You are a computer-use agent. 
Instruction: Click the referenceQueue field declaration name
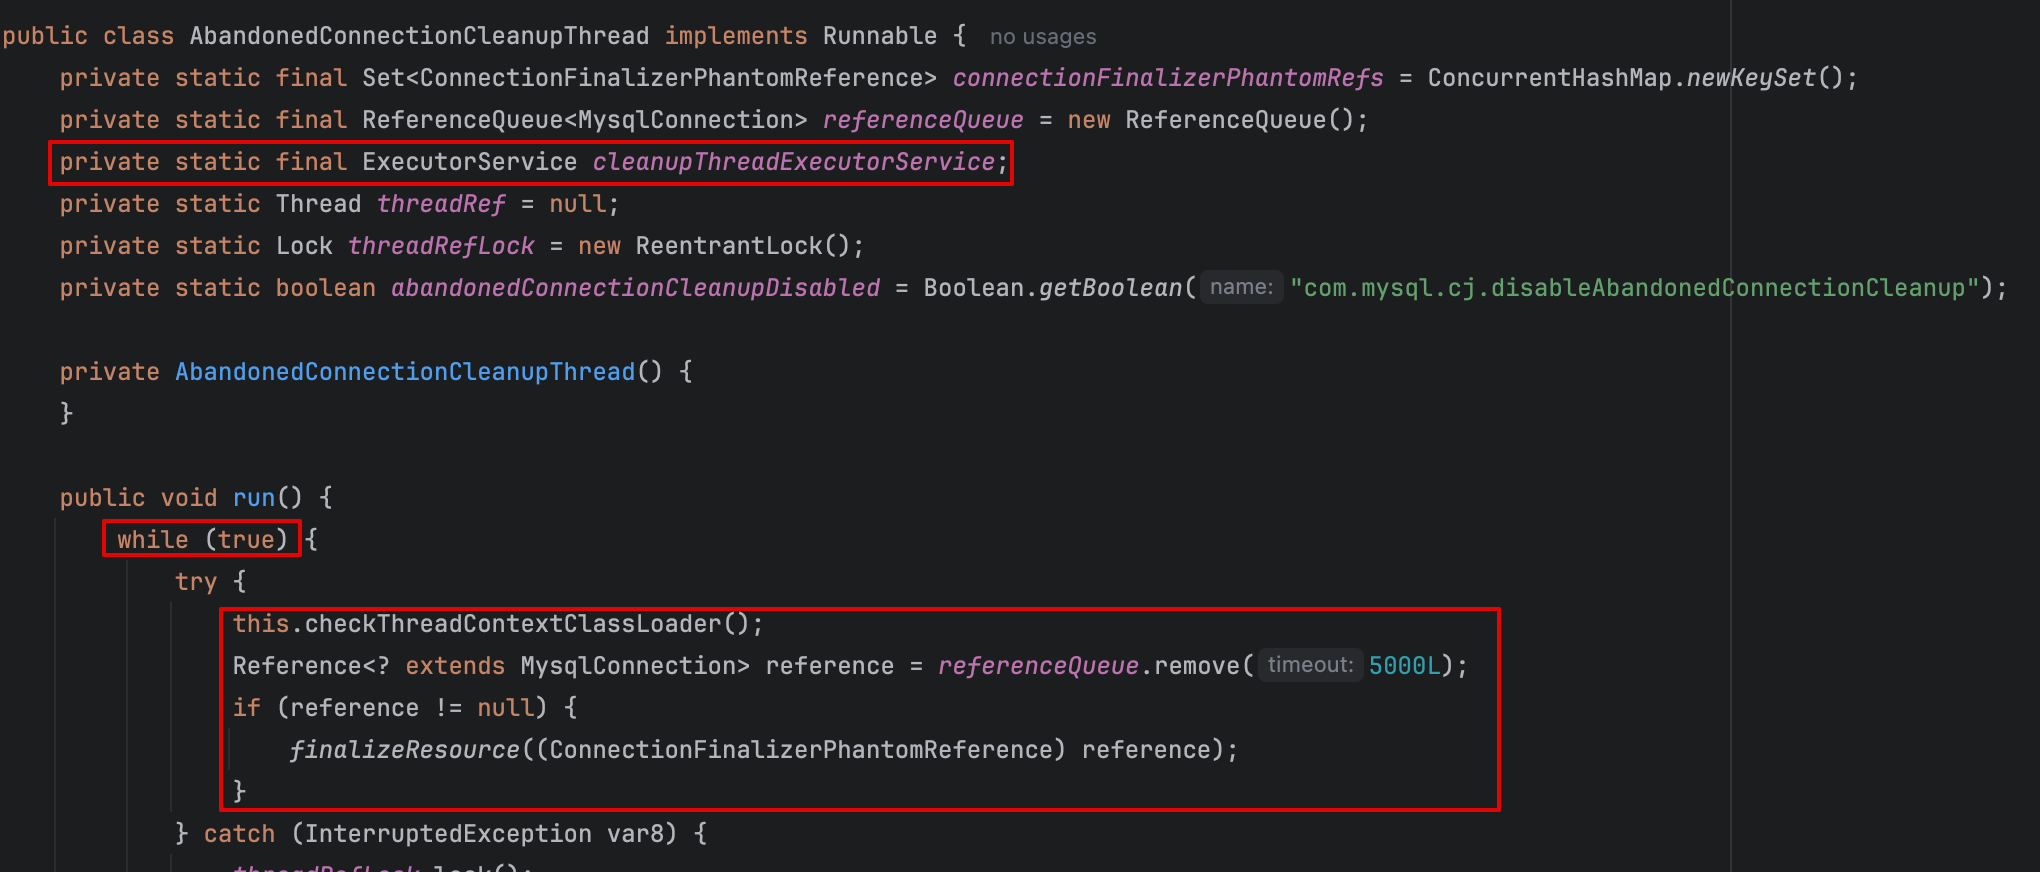(x=923, y=120)
